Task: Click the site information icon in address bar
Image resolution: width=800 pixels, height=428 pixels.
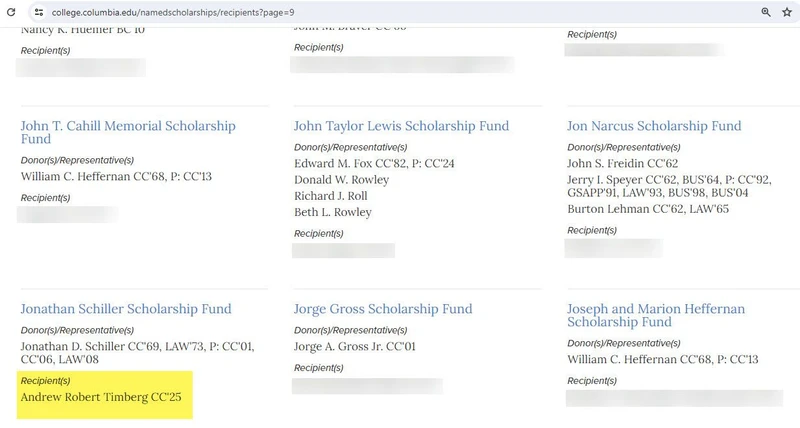Action: 38,12
